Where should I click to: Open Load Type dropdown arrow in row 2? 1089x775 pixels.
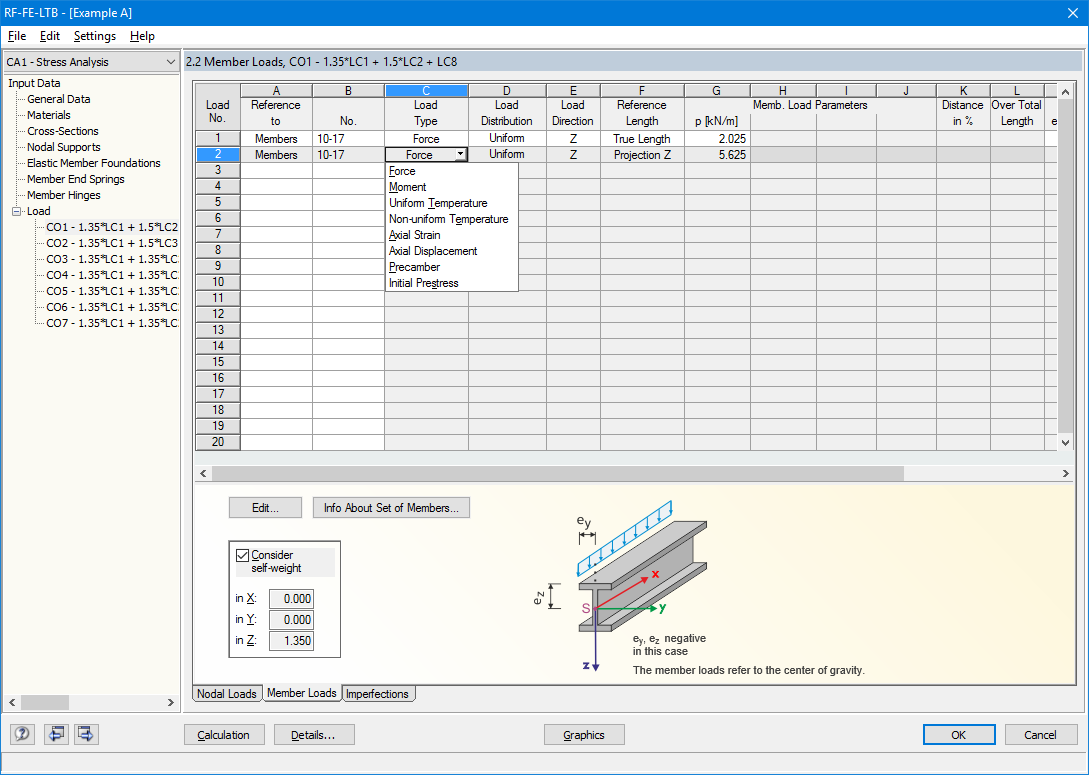pos(460,155)
